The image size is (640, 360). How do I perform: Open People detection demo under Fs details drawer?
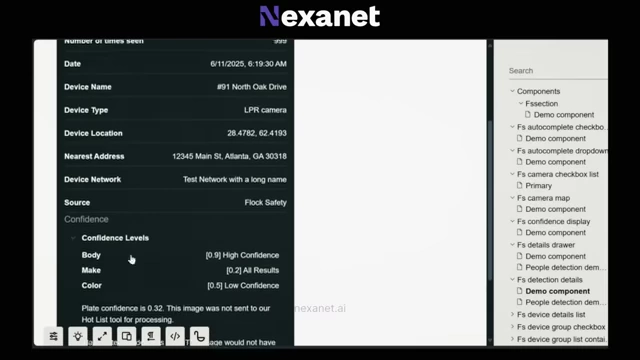[x=565, y=267]
